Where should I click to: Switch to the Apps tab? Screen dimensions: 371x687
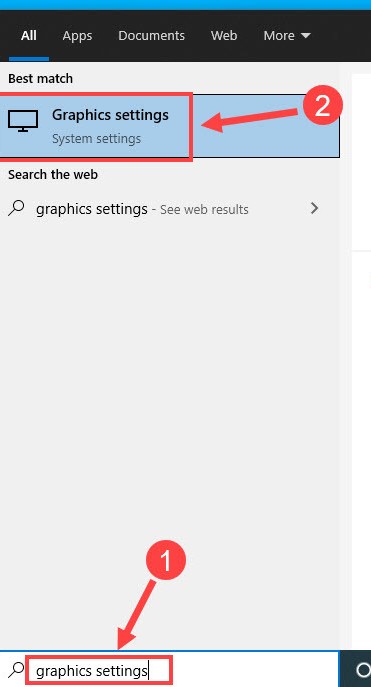click(x=77, y=35)
